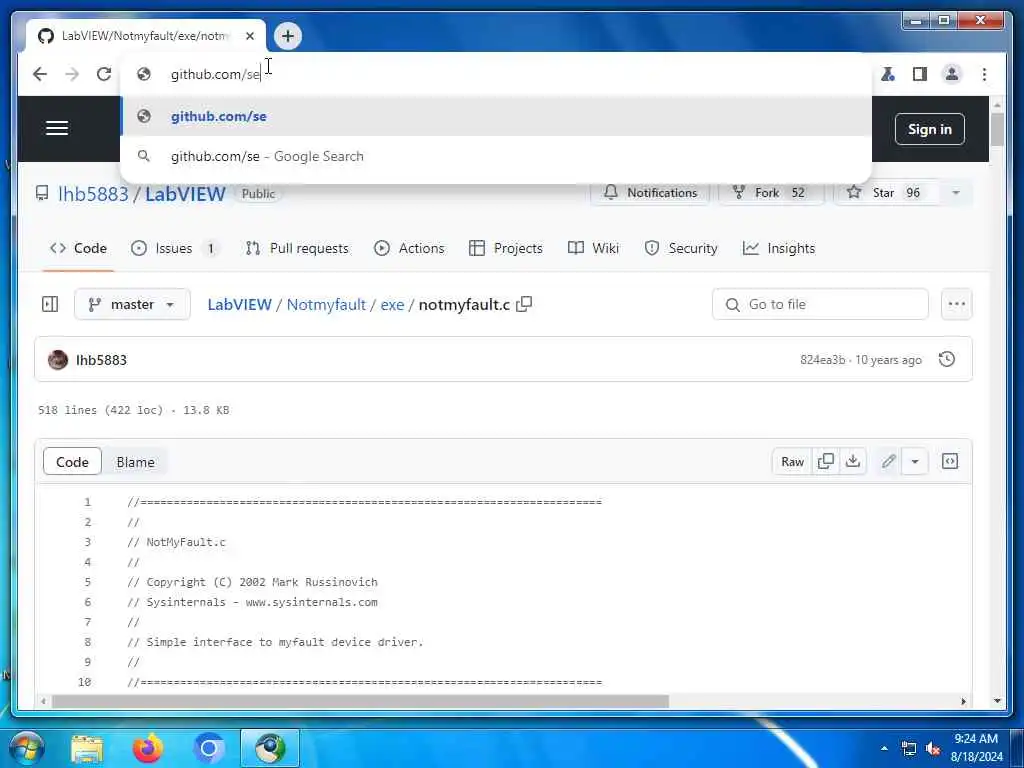1024x768 pixels.
Task: Click line number 10
Action: pos(84,682)
